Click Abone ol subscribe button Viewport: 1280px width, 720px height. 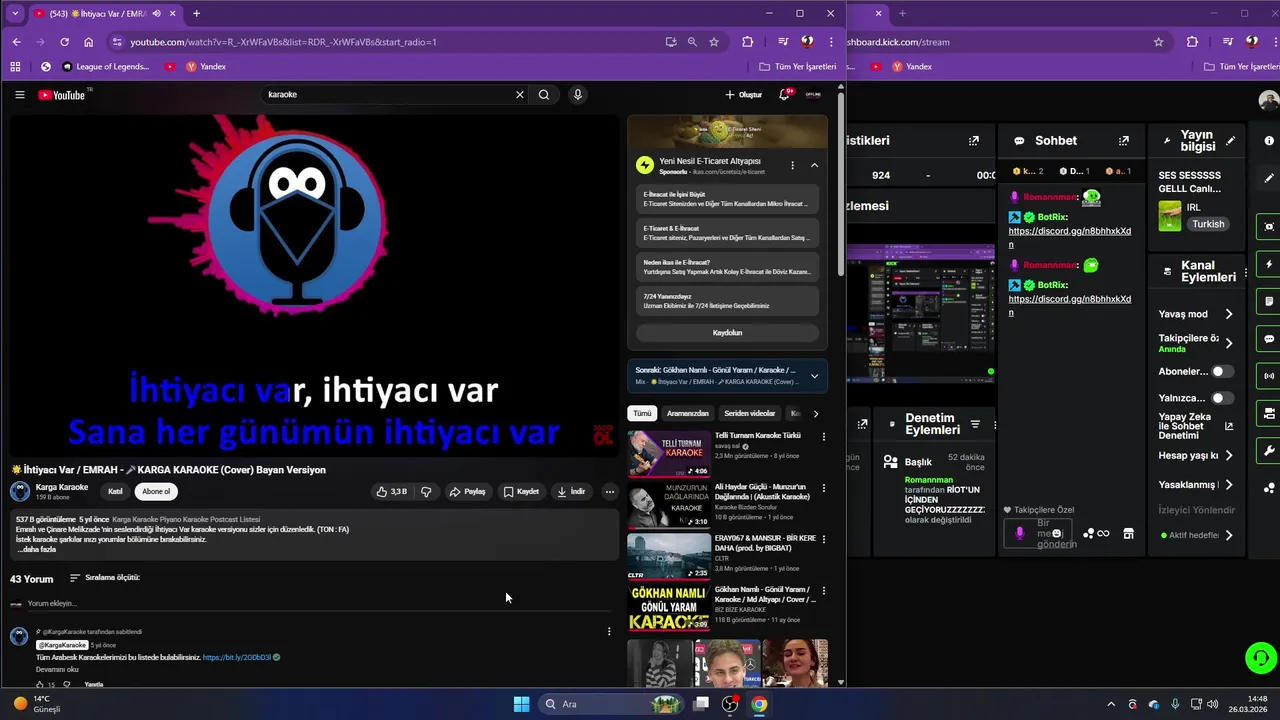[x=156, y=491]
